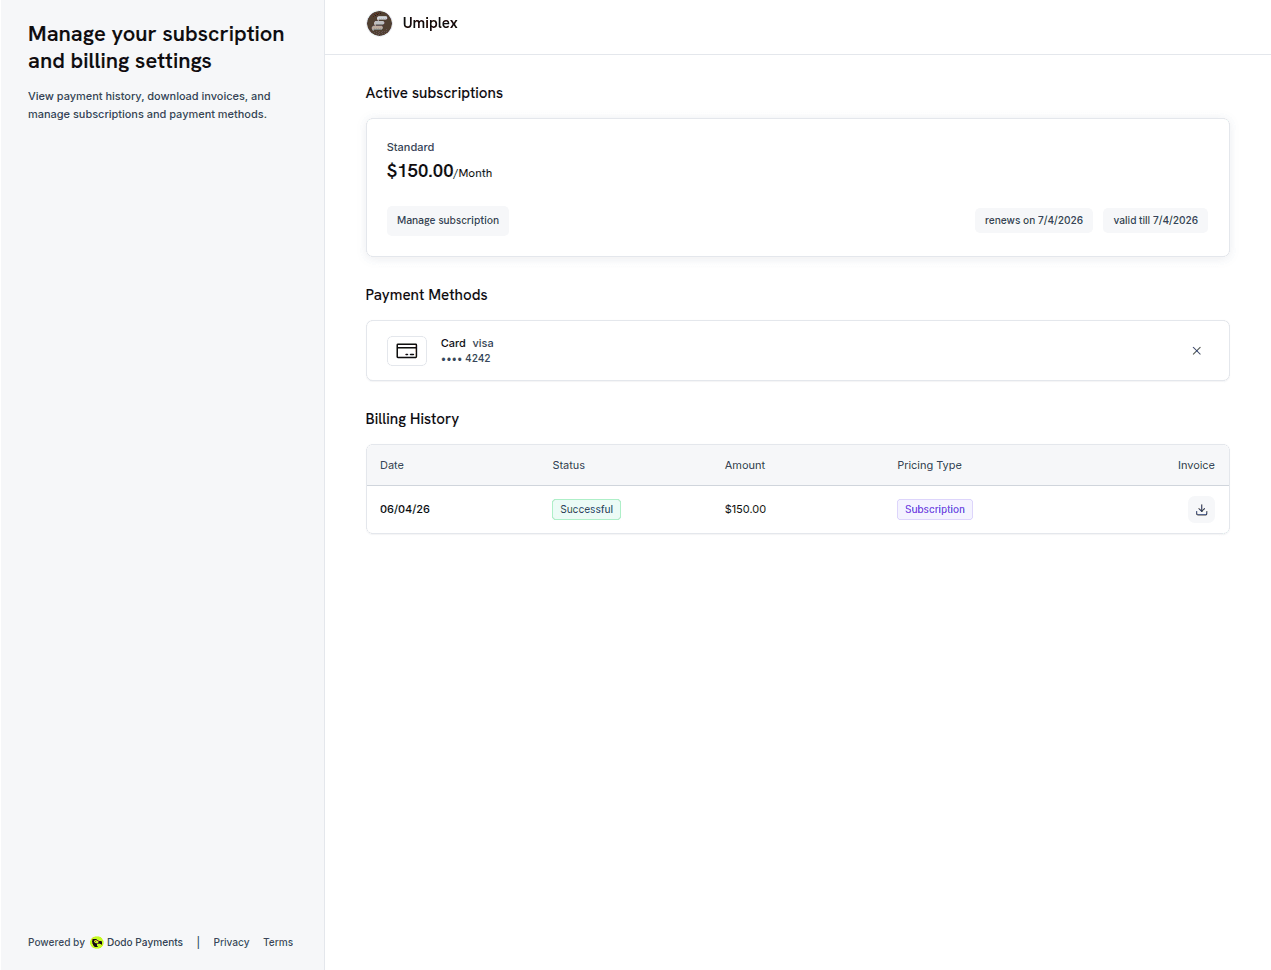Click the Active subscriptions heading

pos(434,93)
